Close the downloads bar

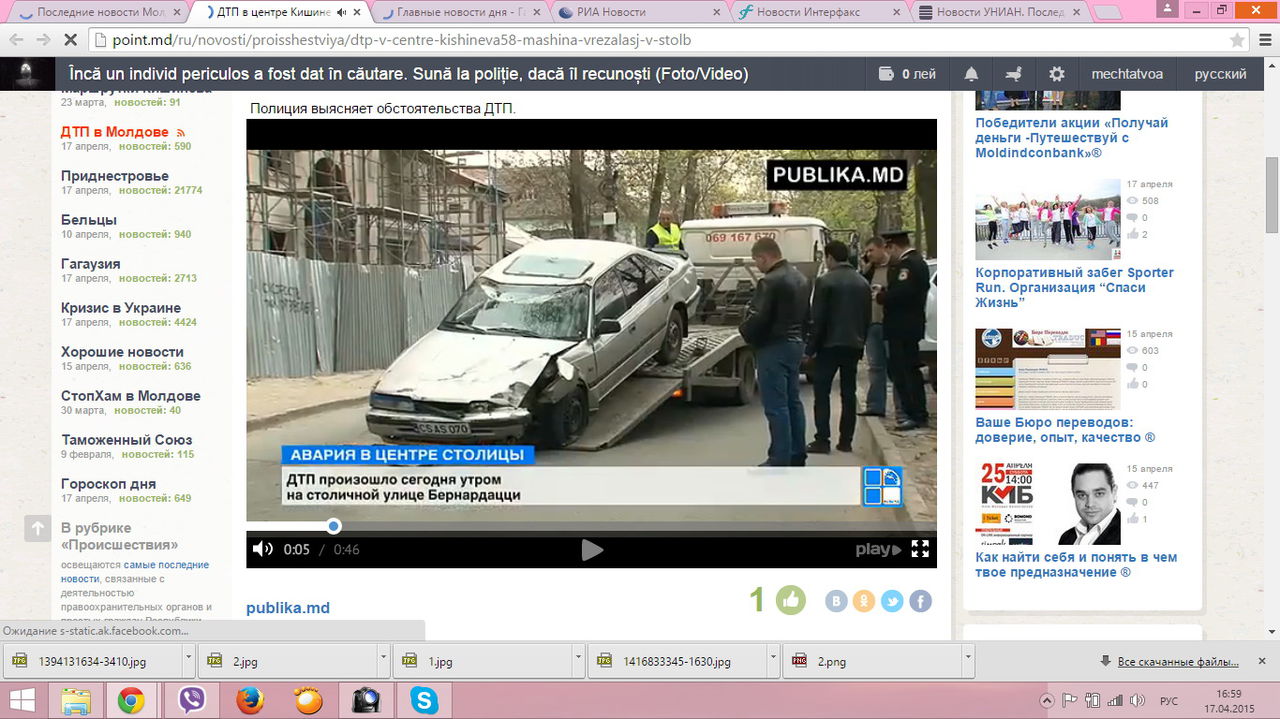pyautogui.click(x=1261, y=661)
